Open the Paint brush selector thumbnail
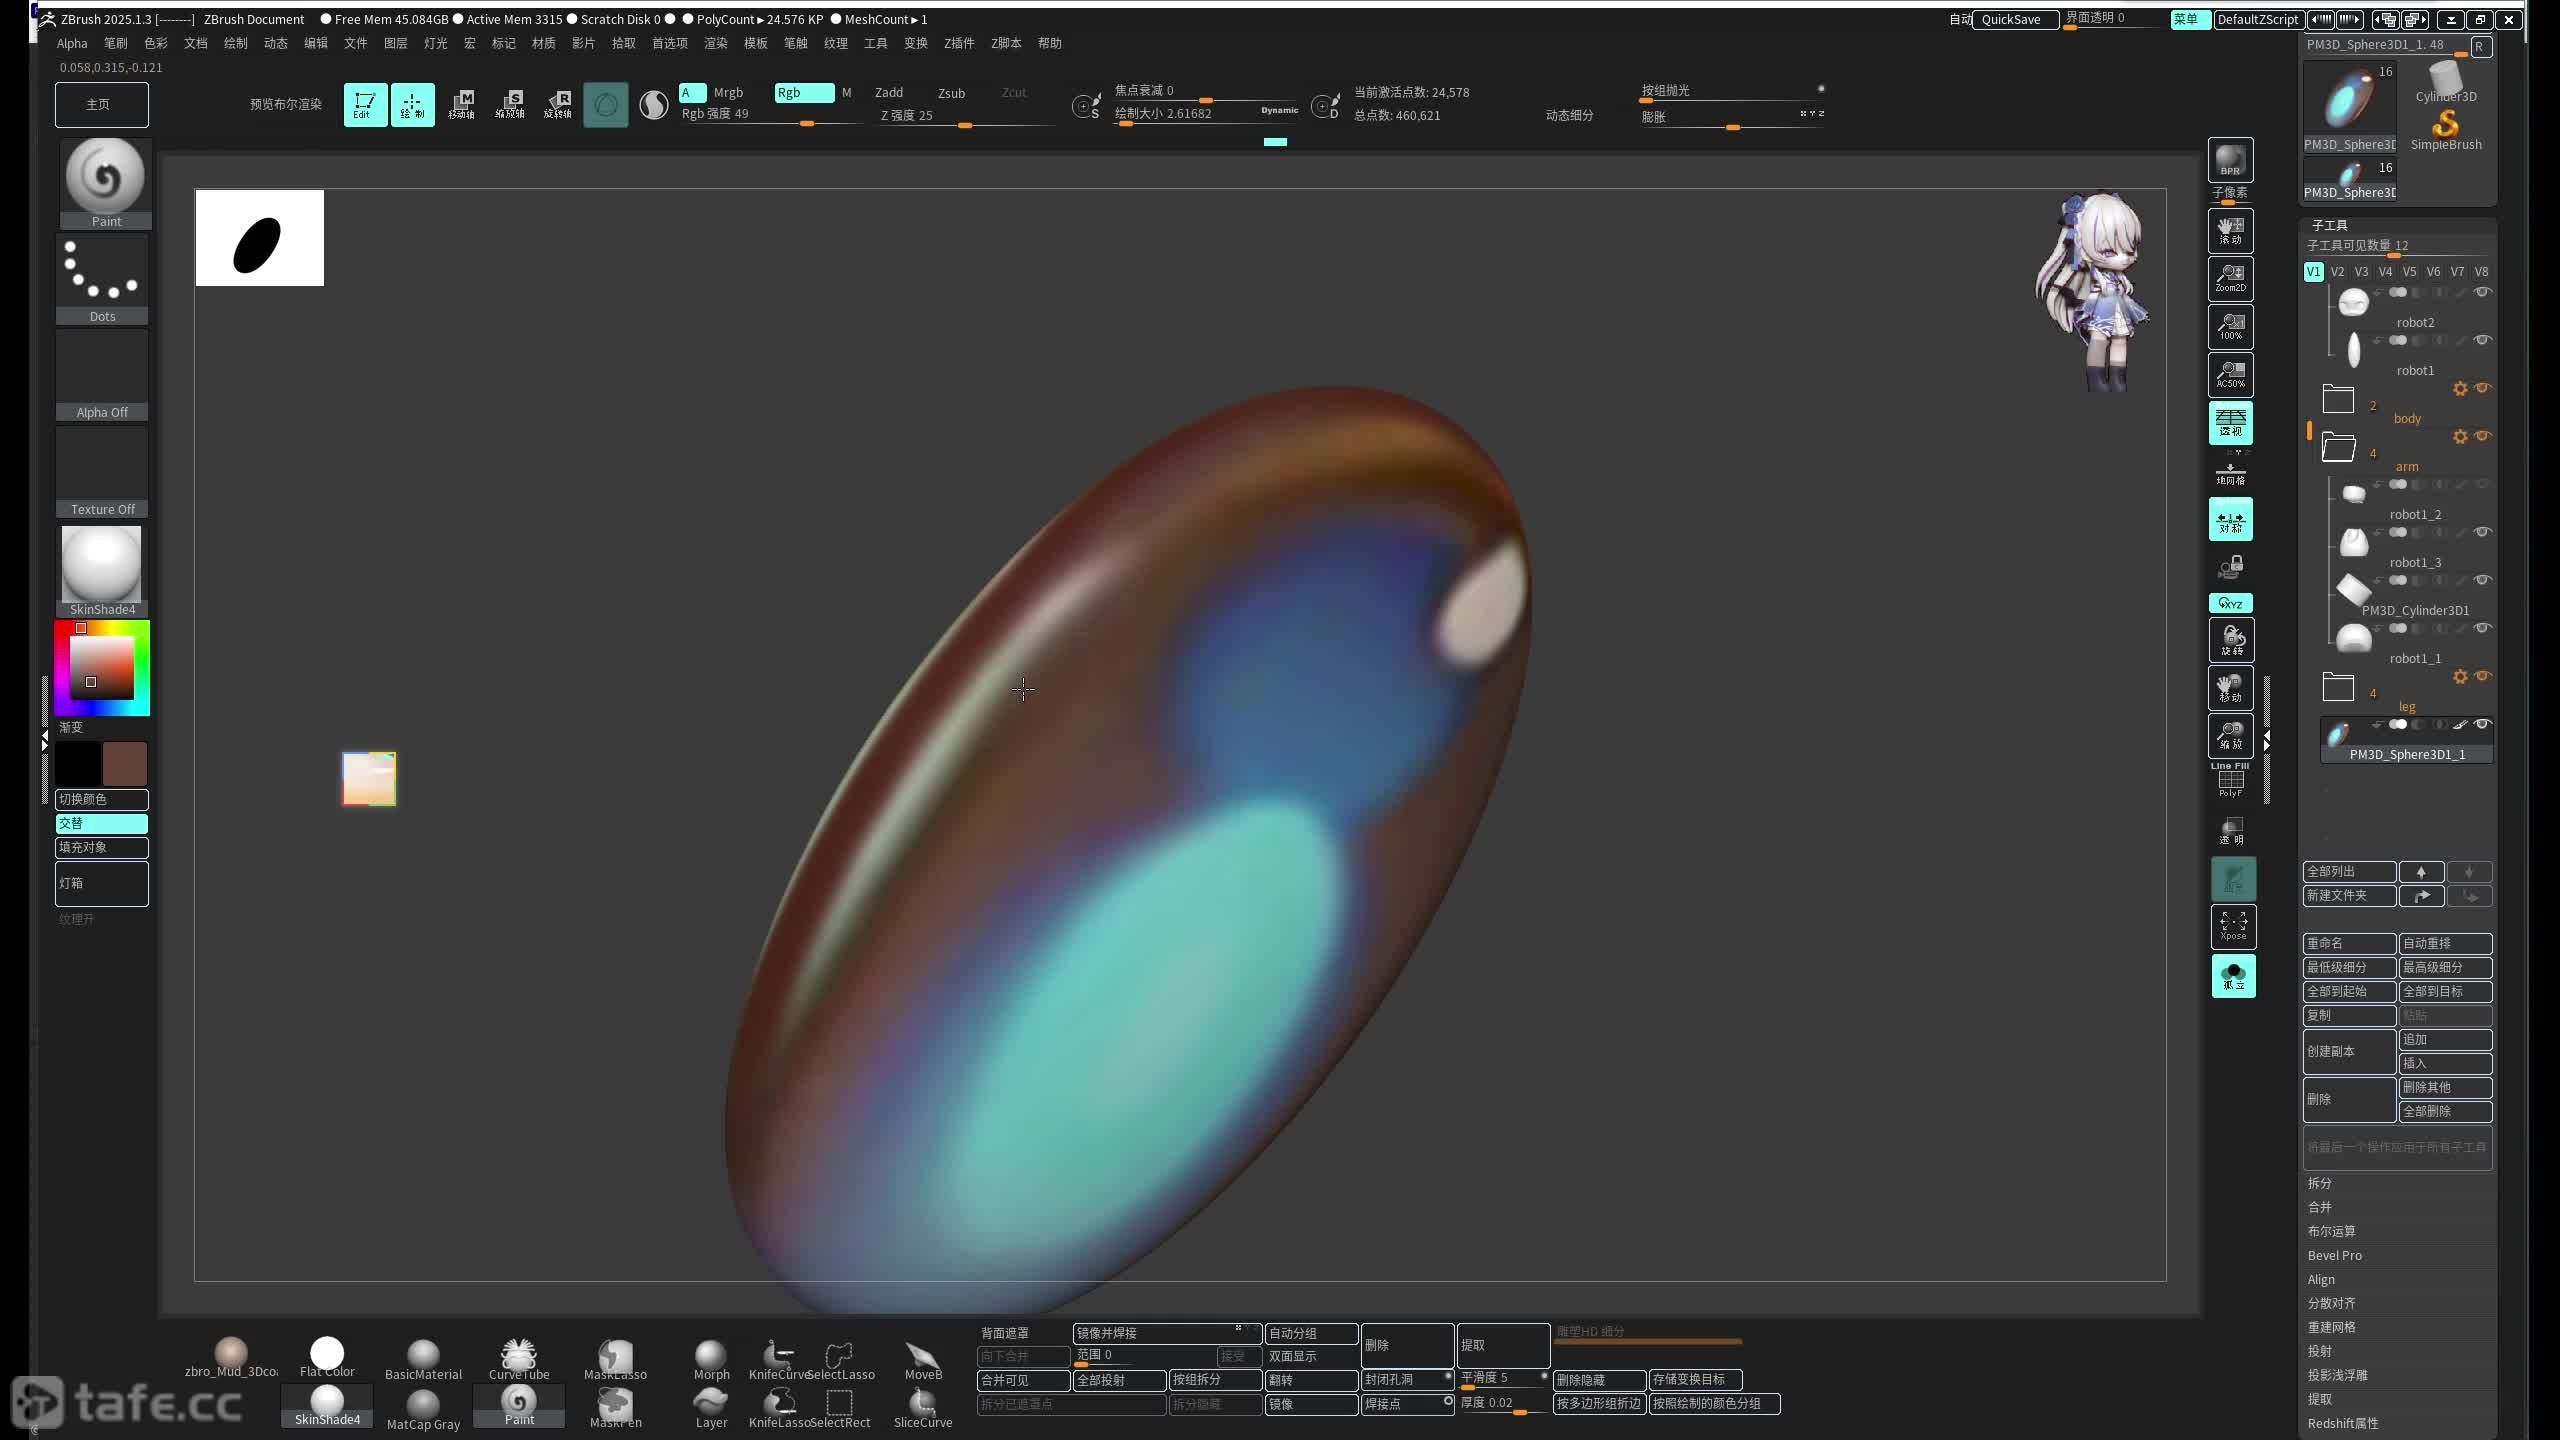Screen dimensions: 2560x1440 tap(105, 183)
